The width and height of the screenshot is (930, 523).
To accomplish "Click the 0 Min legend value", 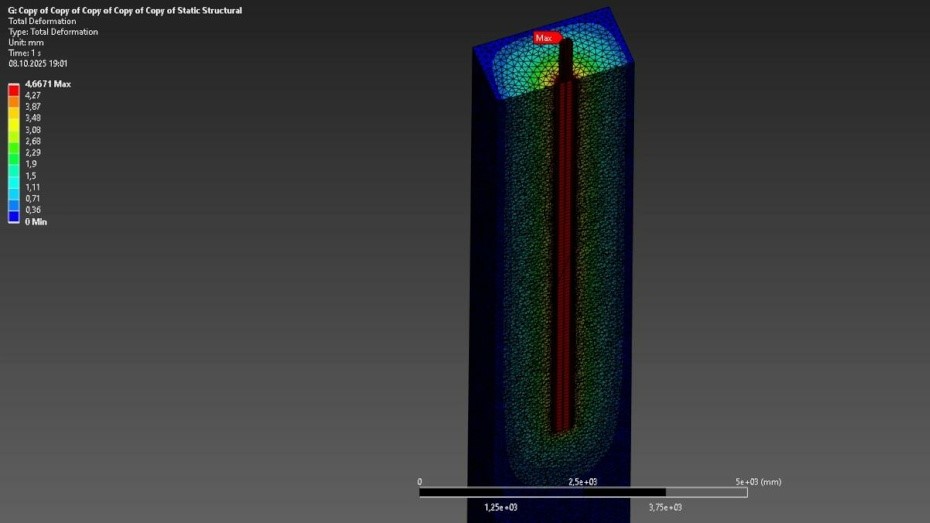I will point(36,221).
